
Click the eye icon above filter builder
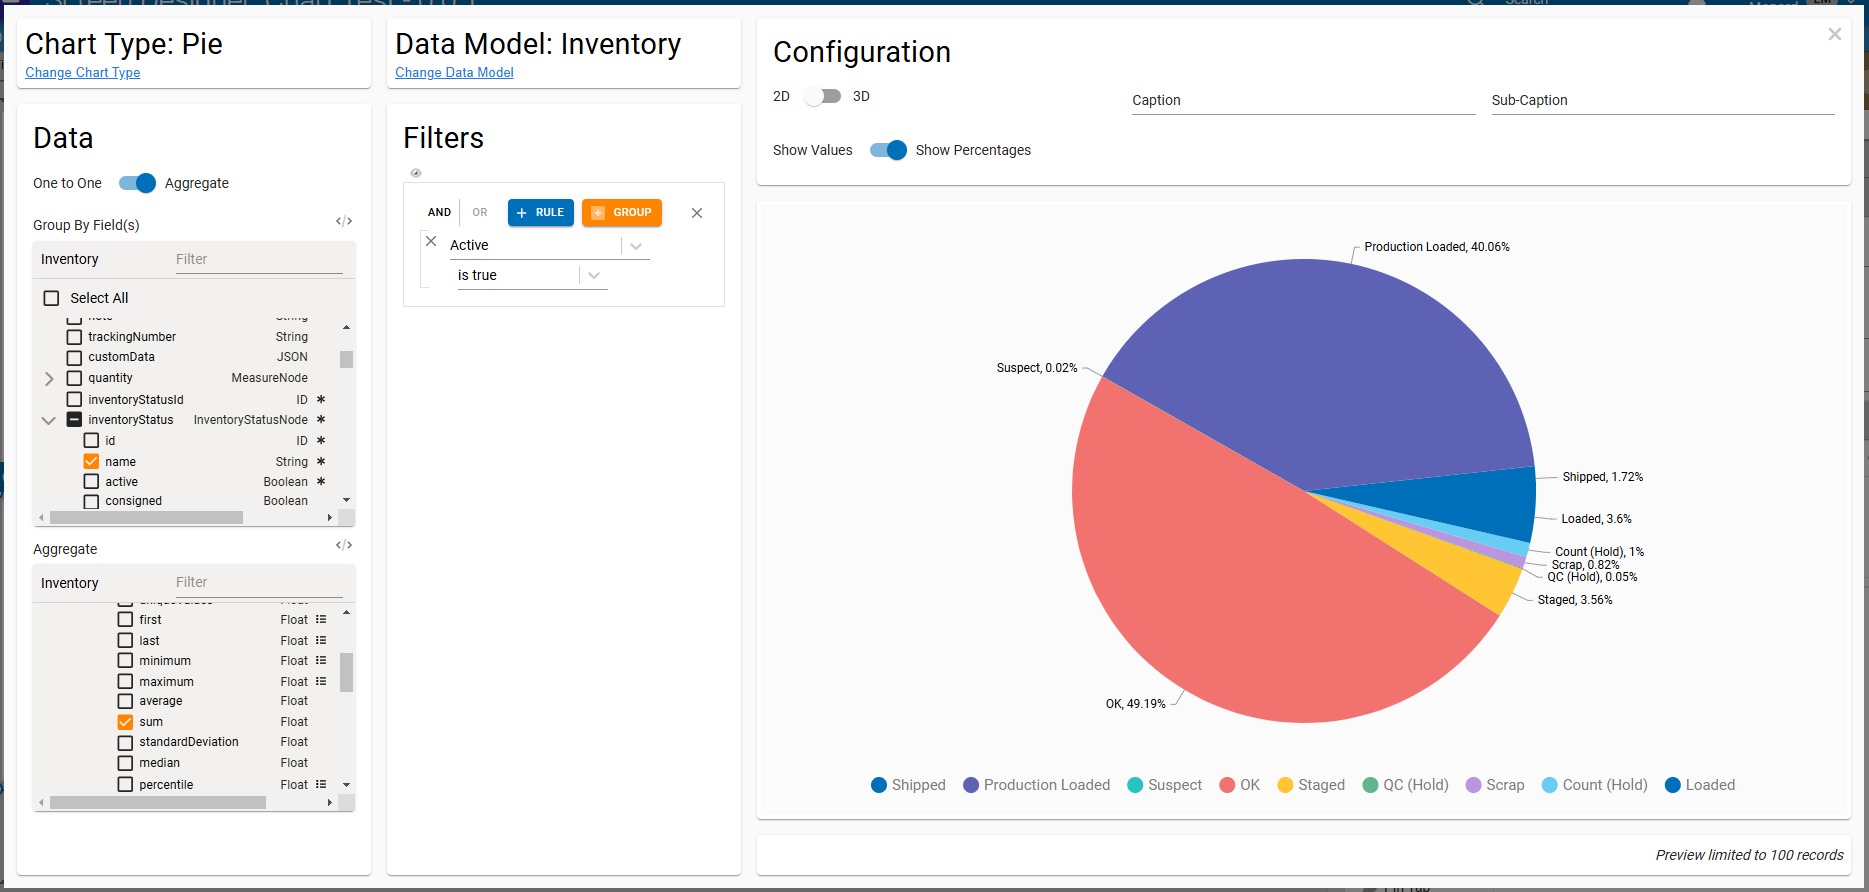(x=416, y=173)
